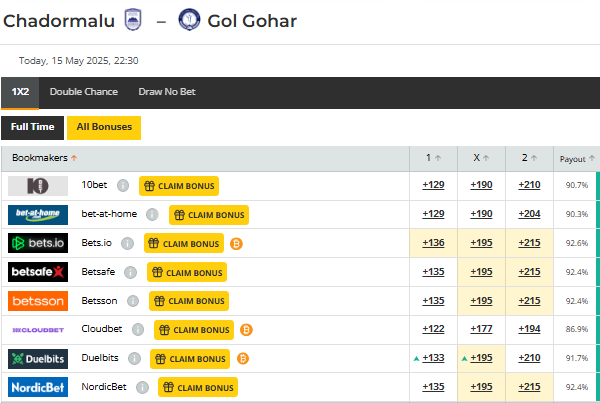Click Cloudbet's +194 away odds
600x403 pixels.
[x=529, y=329]
